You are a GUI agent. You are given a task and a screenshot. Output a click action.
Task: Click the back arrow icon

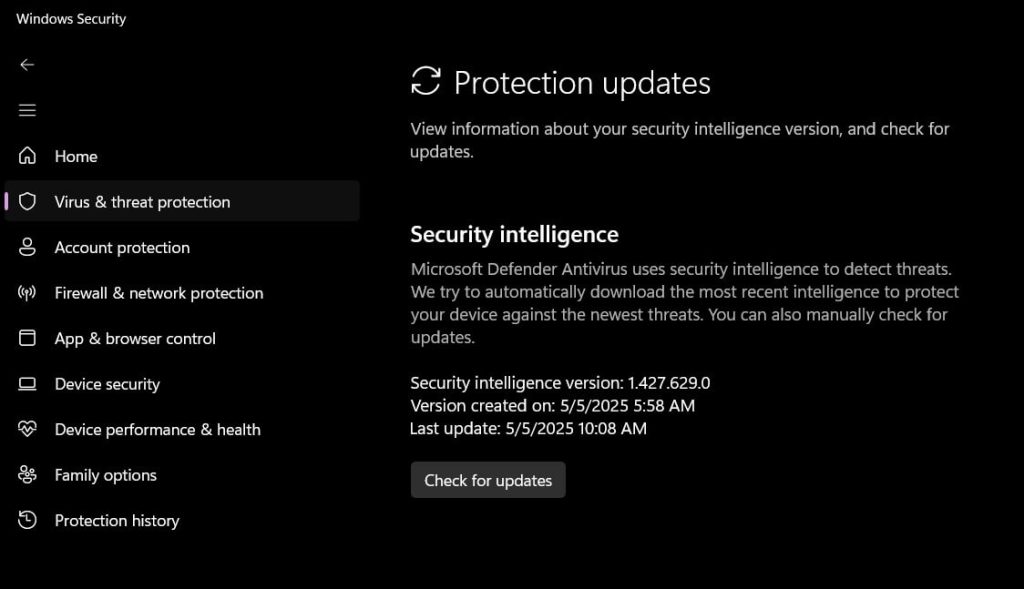click(x=27, y=65)
